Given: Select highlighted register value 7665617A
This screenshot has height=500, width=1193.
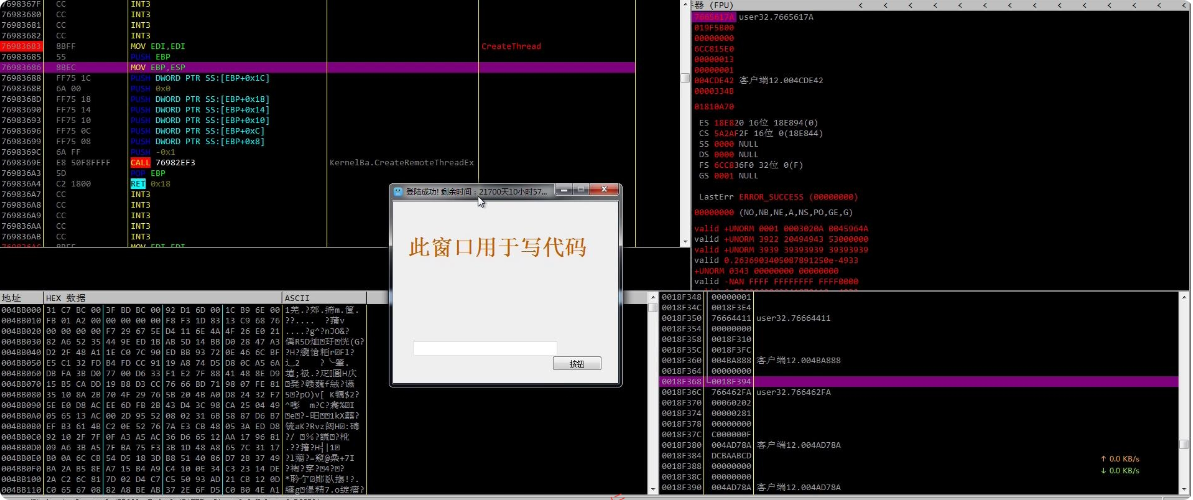Looking at the screenshot, I should point(714,17).
